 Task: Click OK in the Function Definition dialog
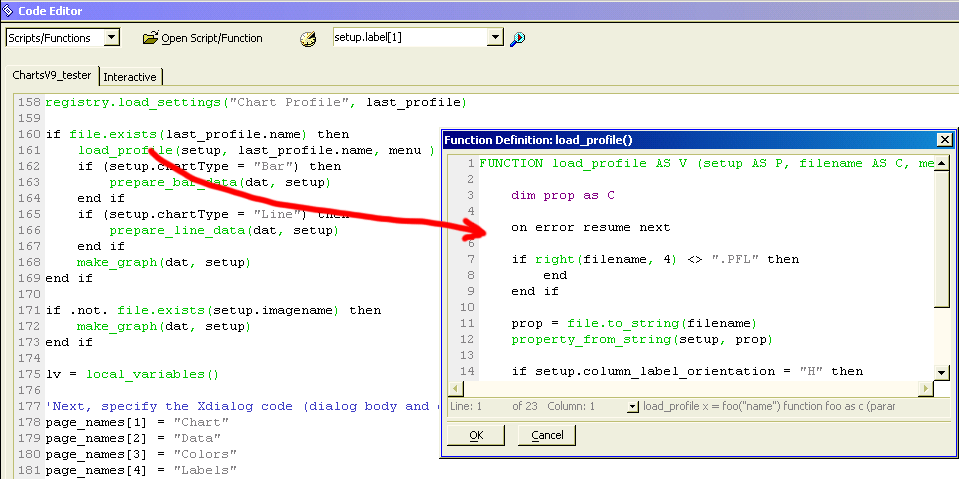click(476, 436)
